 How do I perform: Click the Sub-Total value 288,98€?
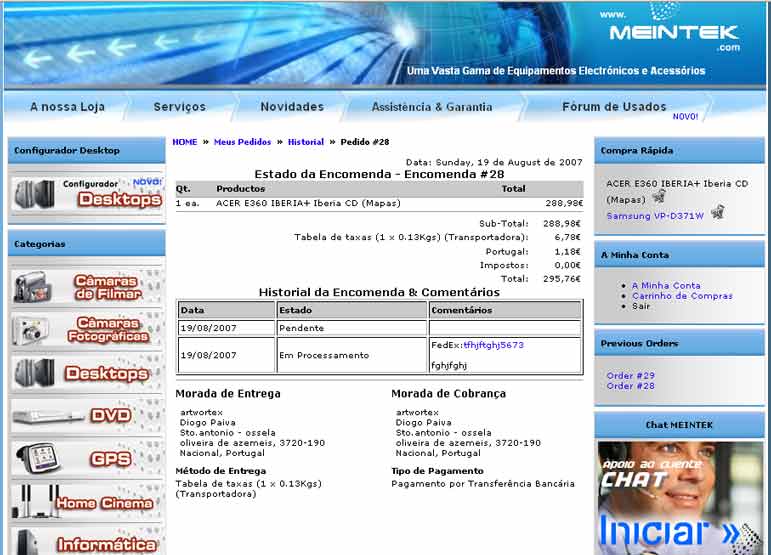tap(562, 224)
